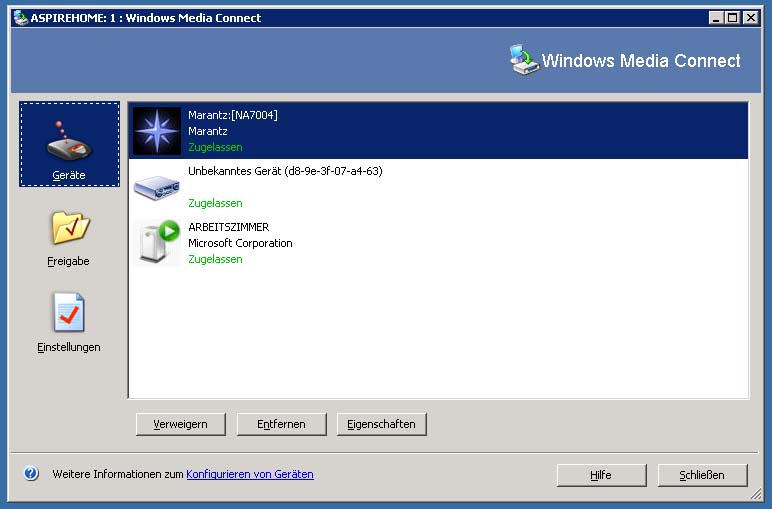Maximize the Windows Media Connect window

[734, 17]
